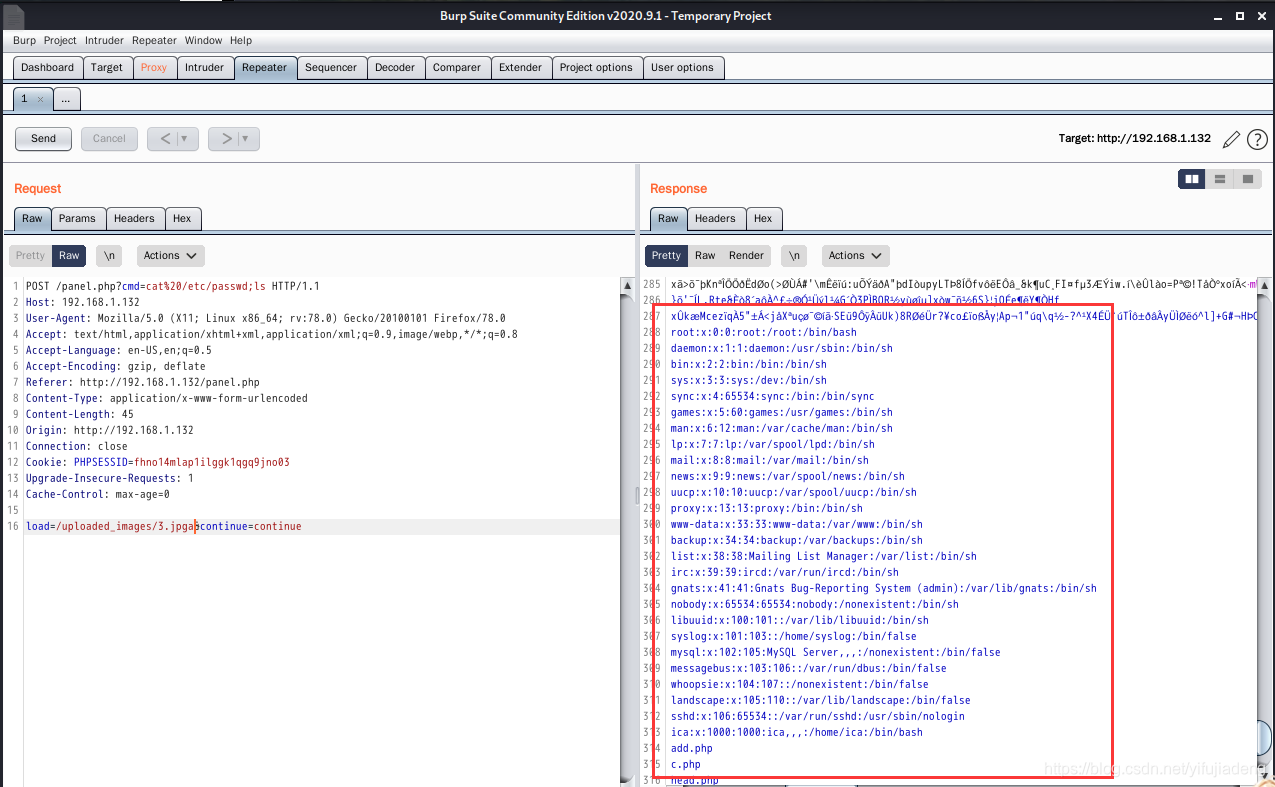Click the mysql:x:102:105 response line

point(836,652)
